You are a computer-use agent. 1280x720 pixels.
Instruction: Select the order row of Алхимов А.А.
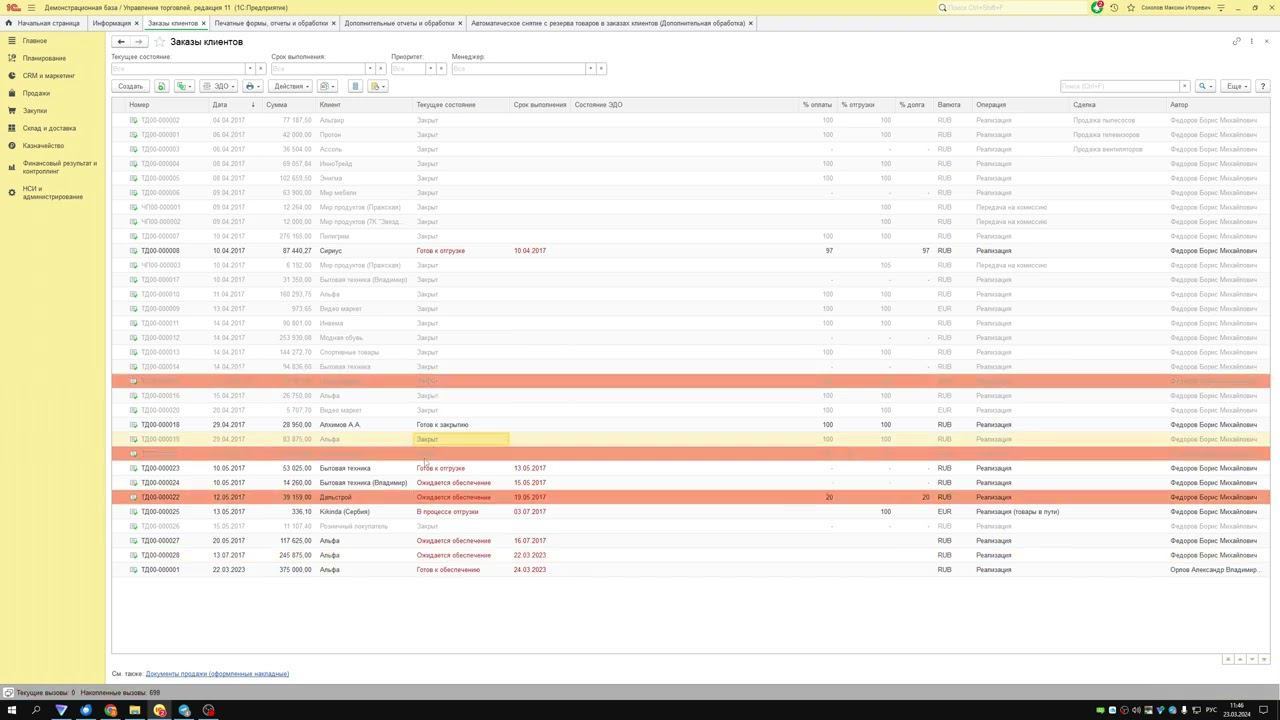[690, 425]
